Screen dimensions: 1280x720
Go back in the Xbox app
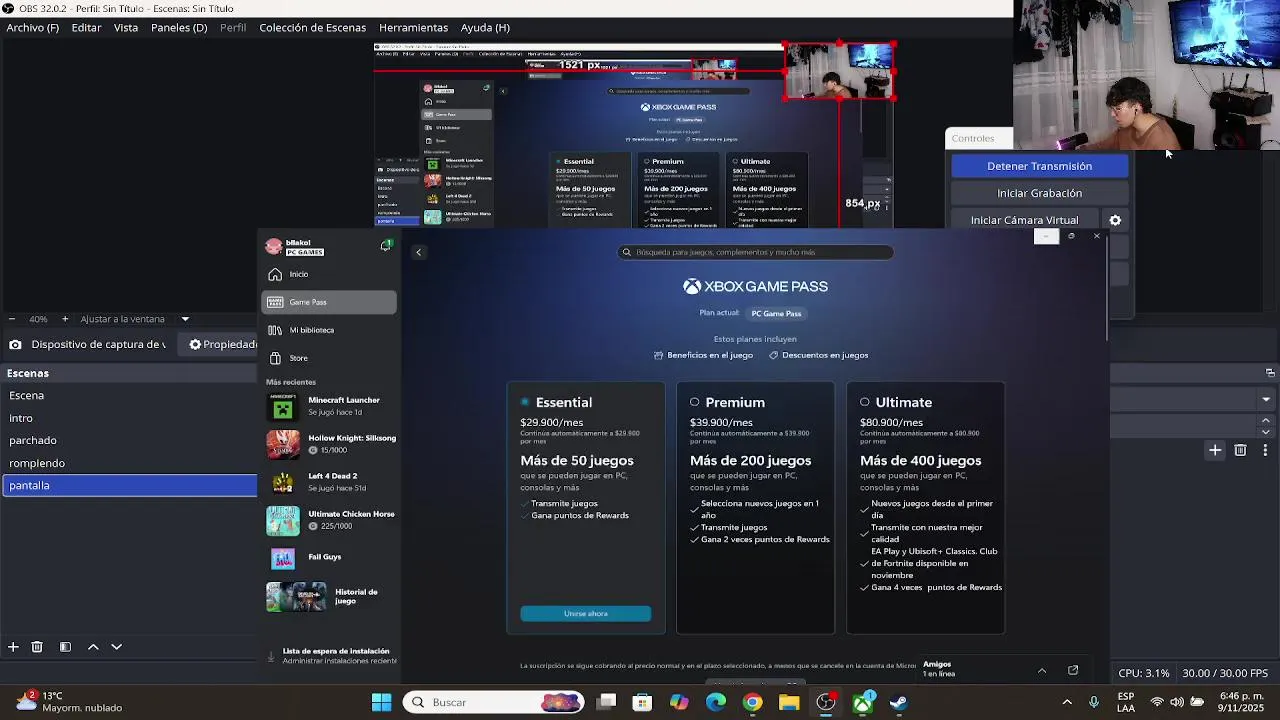419,252
